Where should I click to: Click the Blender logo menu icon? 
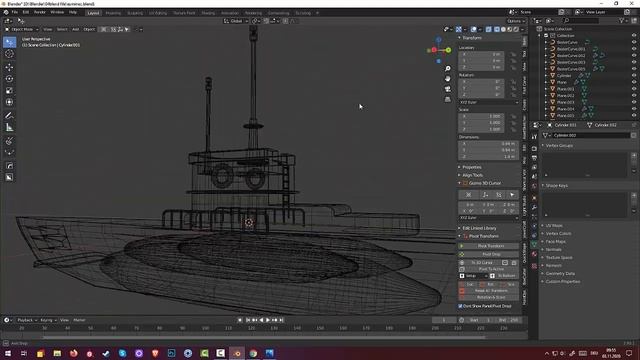point(6,13)
